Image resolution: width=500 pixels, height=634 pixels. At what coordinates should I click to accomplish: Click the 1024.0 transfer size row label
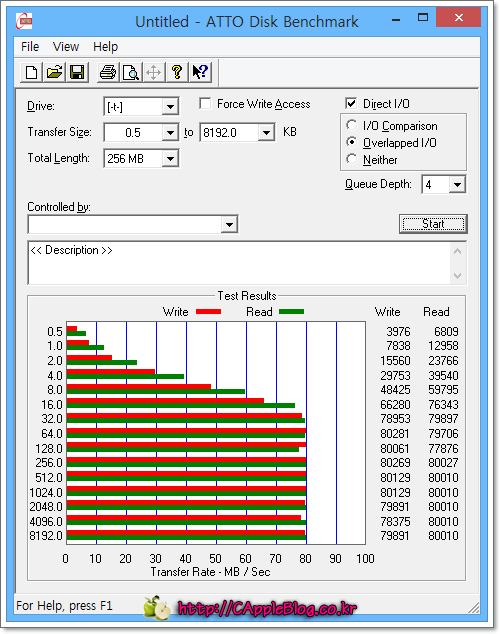(46, 492)
